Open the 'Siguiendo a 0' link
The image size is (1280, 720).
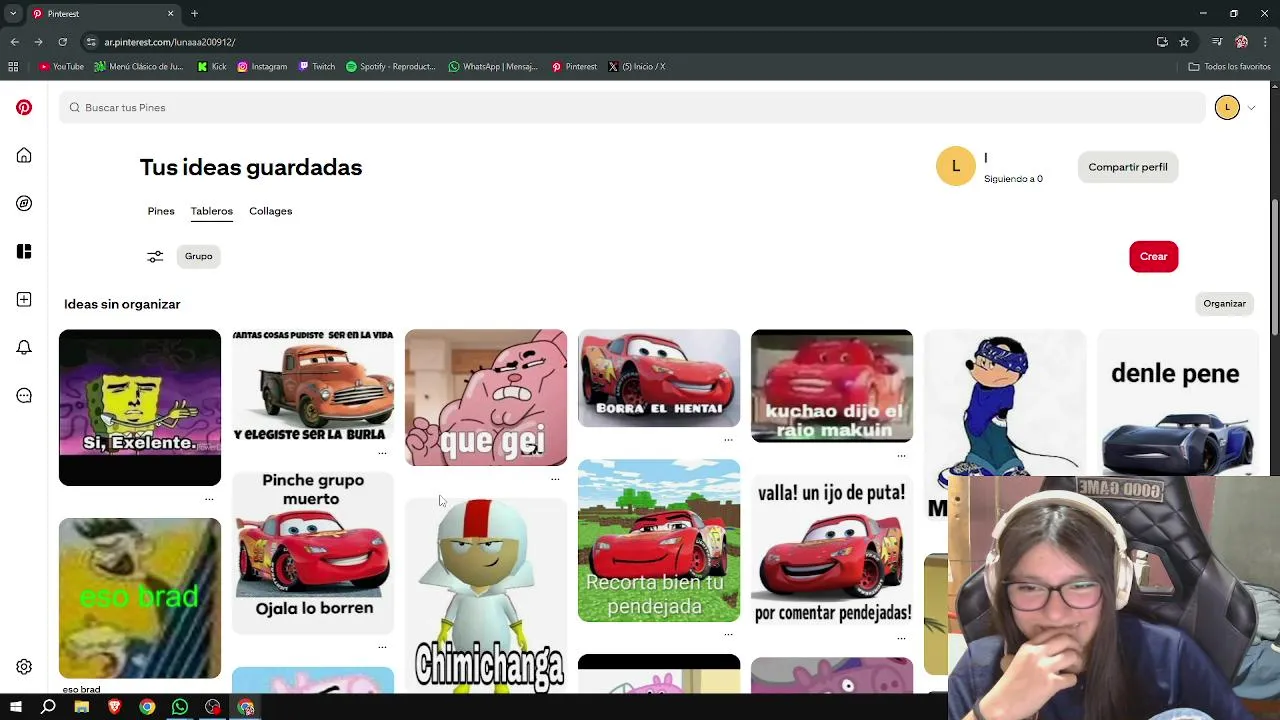pyautogui.click(x=1013, y=179)
